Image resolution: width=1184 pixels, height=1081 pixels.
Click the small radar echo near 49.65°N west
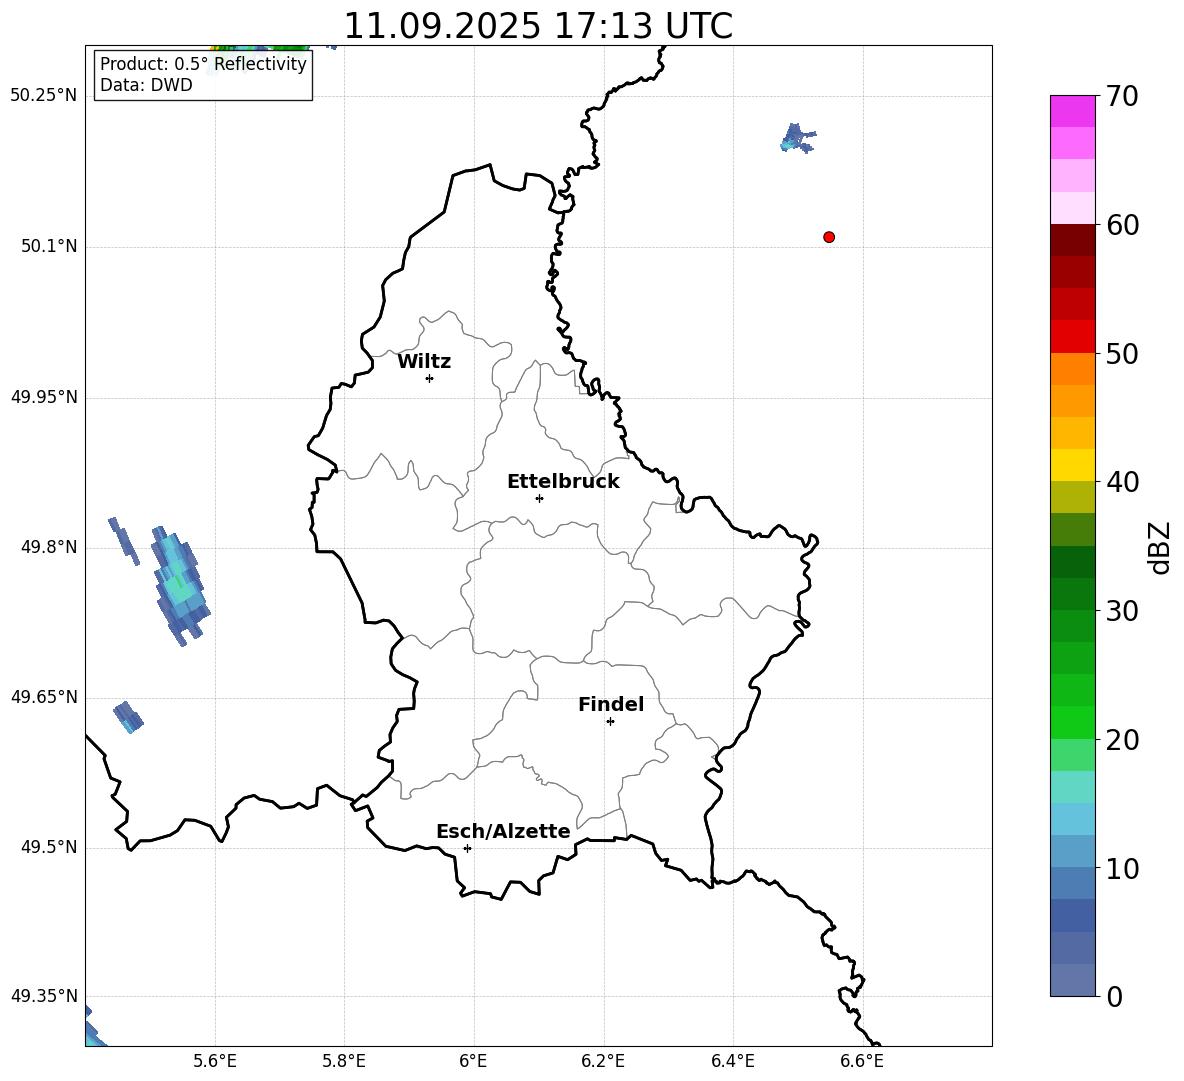click(128, 717)
